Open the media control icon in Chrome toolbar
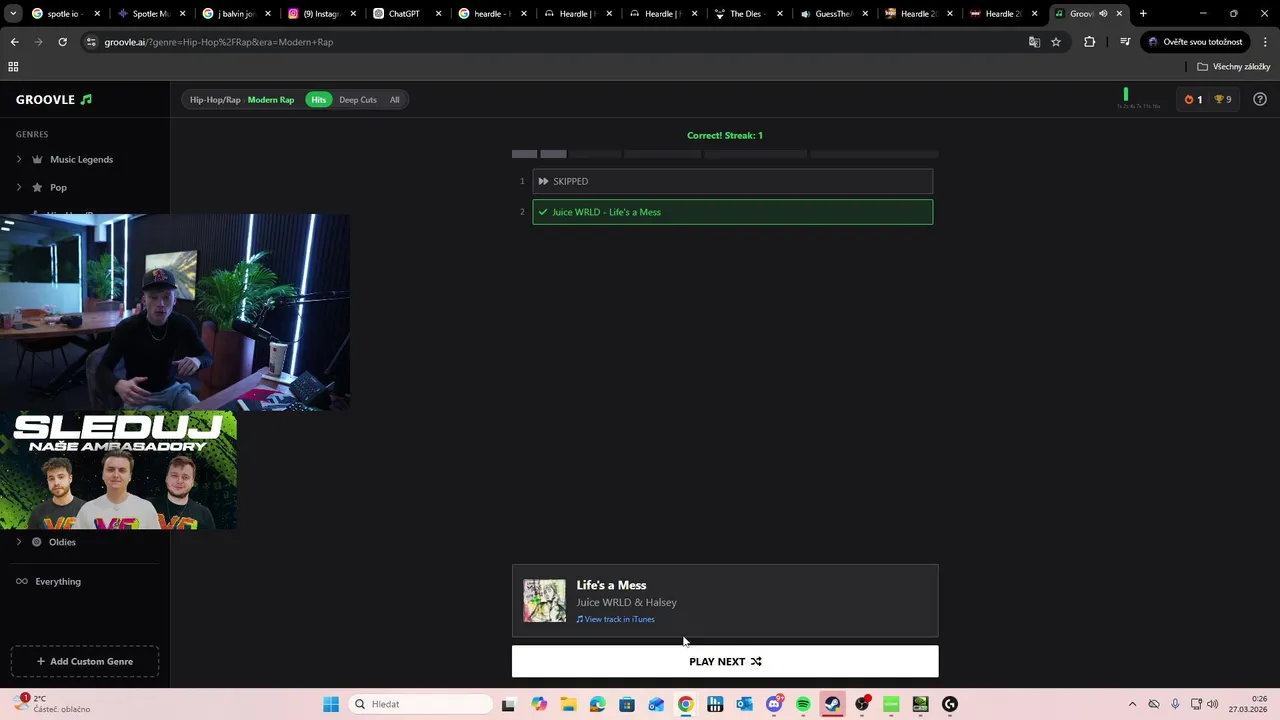 1125,42
